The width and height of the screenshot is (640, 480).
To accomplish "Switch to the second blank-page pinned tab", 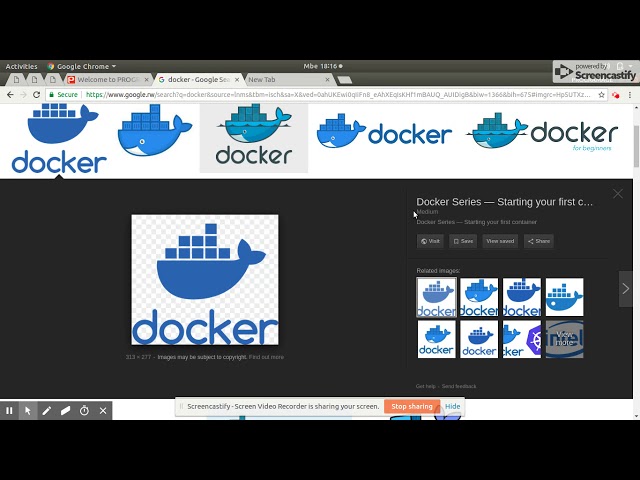I will click(34, 80).
